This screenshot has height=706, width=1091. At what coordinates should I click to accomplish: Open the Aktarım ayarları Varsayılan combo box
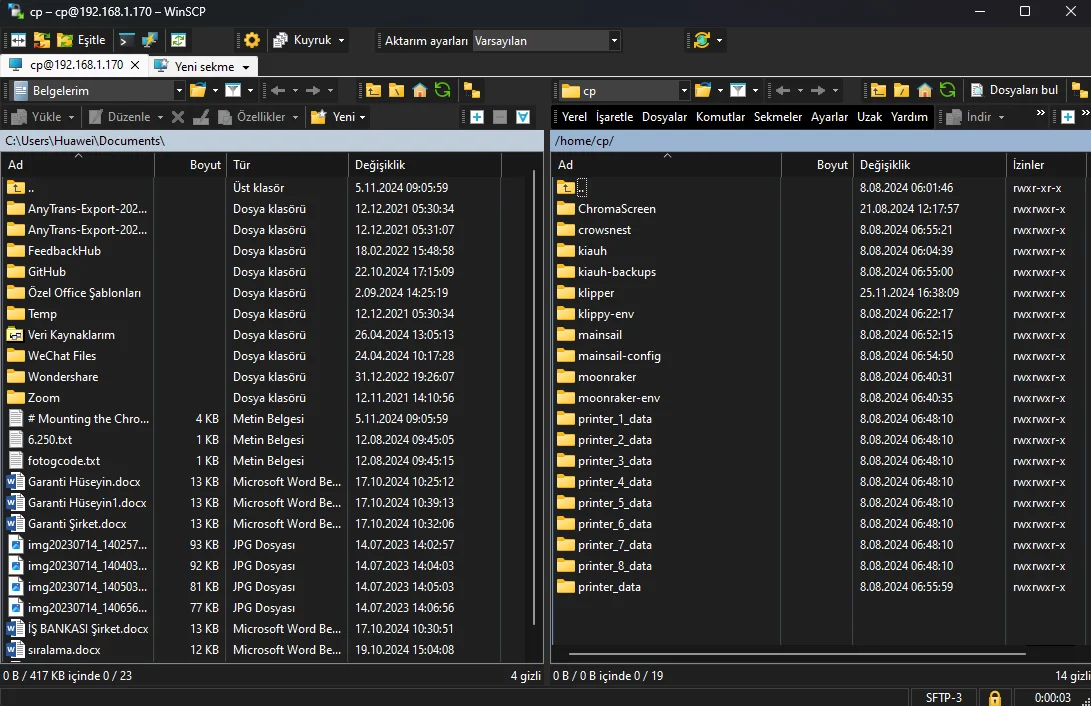tap(546, 41)
